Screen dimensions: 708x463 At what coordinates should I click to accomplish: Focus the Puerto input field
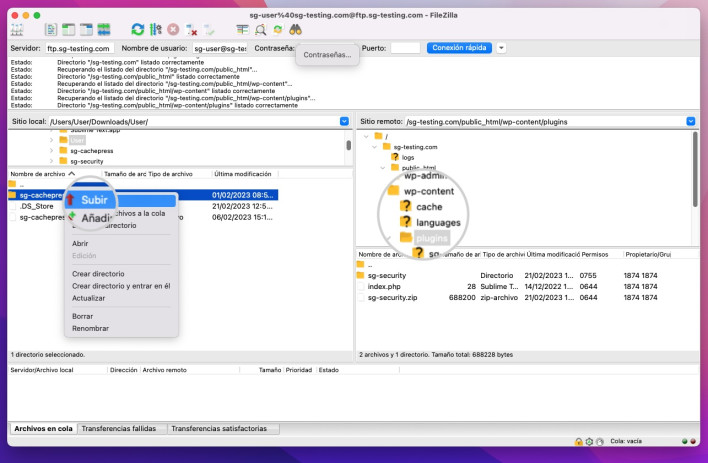[x=405, y=48]
